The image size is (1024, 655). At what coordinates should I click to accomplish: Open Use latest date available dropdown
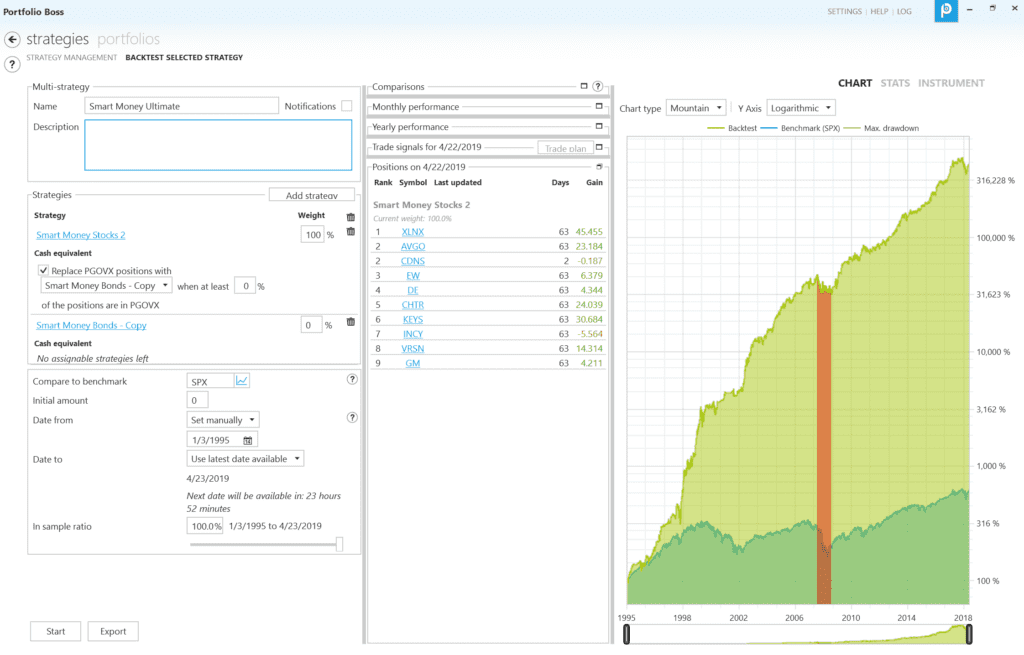(x=245, y=459)
